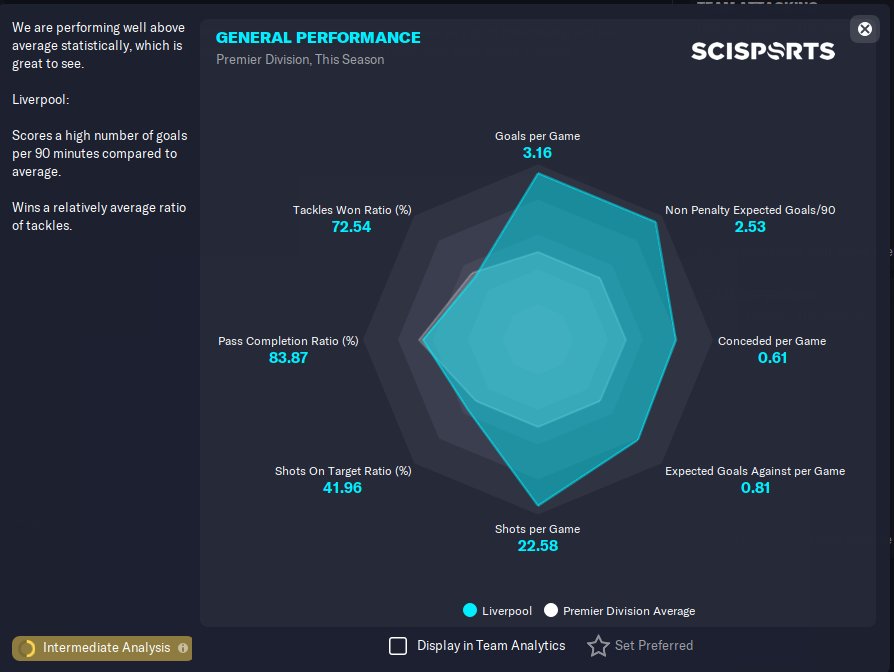The width and height of the screenshot is (894, 672).
Task: Click Expected Goals Against per Game label
Action: (x=755, y=471)
